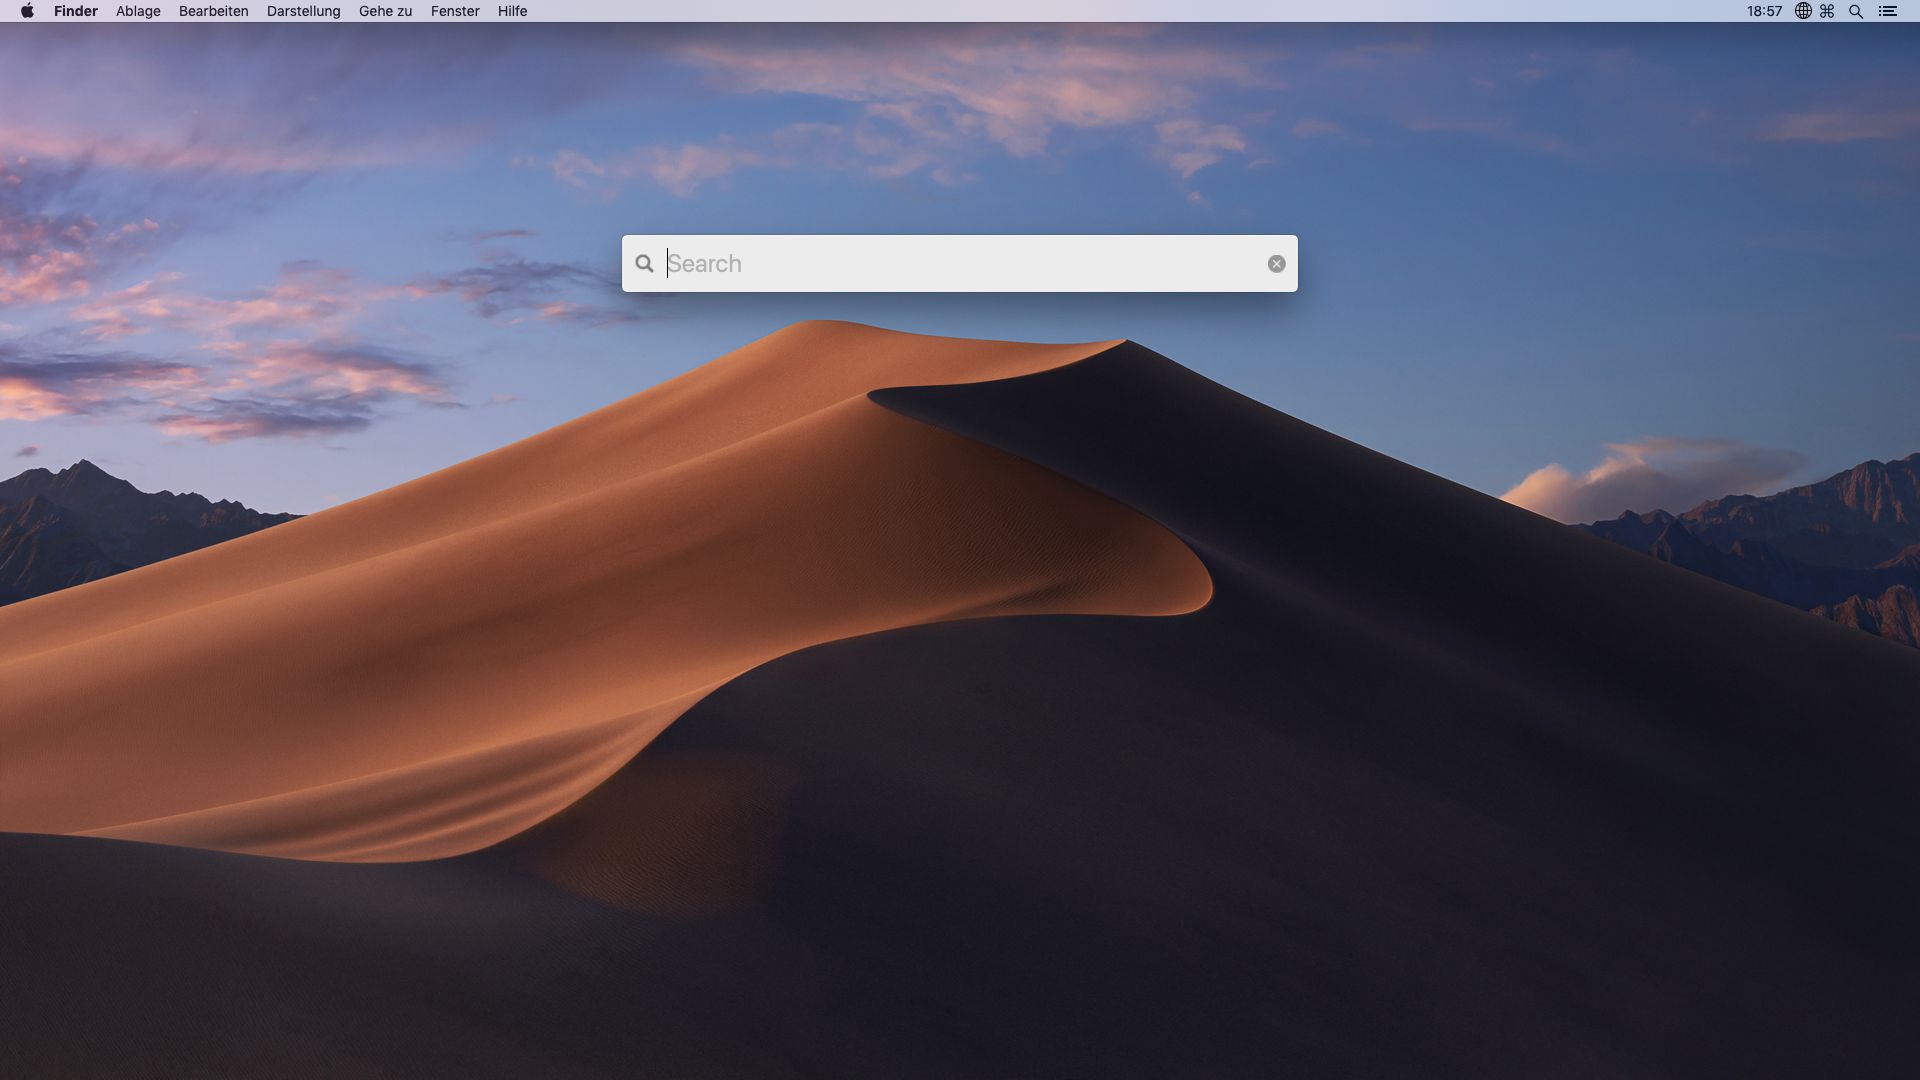Image resolution: width=1920 pixels, height=1080 pixels.
Task: Click the magnifier inside the search bar
Action: coord(645,263)
